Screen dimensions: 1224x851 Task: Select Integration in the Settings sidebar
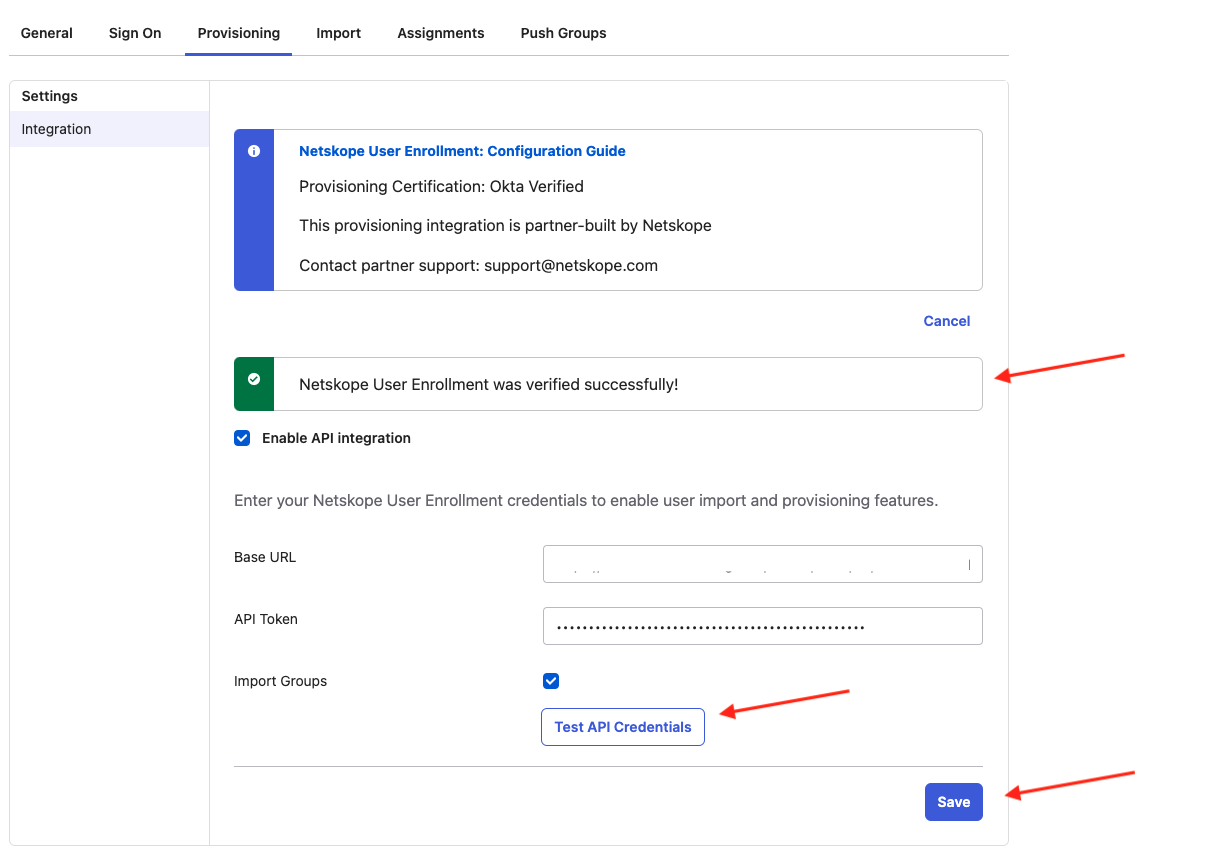(109, 129)
